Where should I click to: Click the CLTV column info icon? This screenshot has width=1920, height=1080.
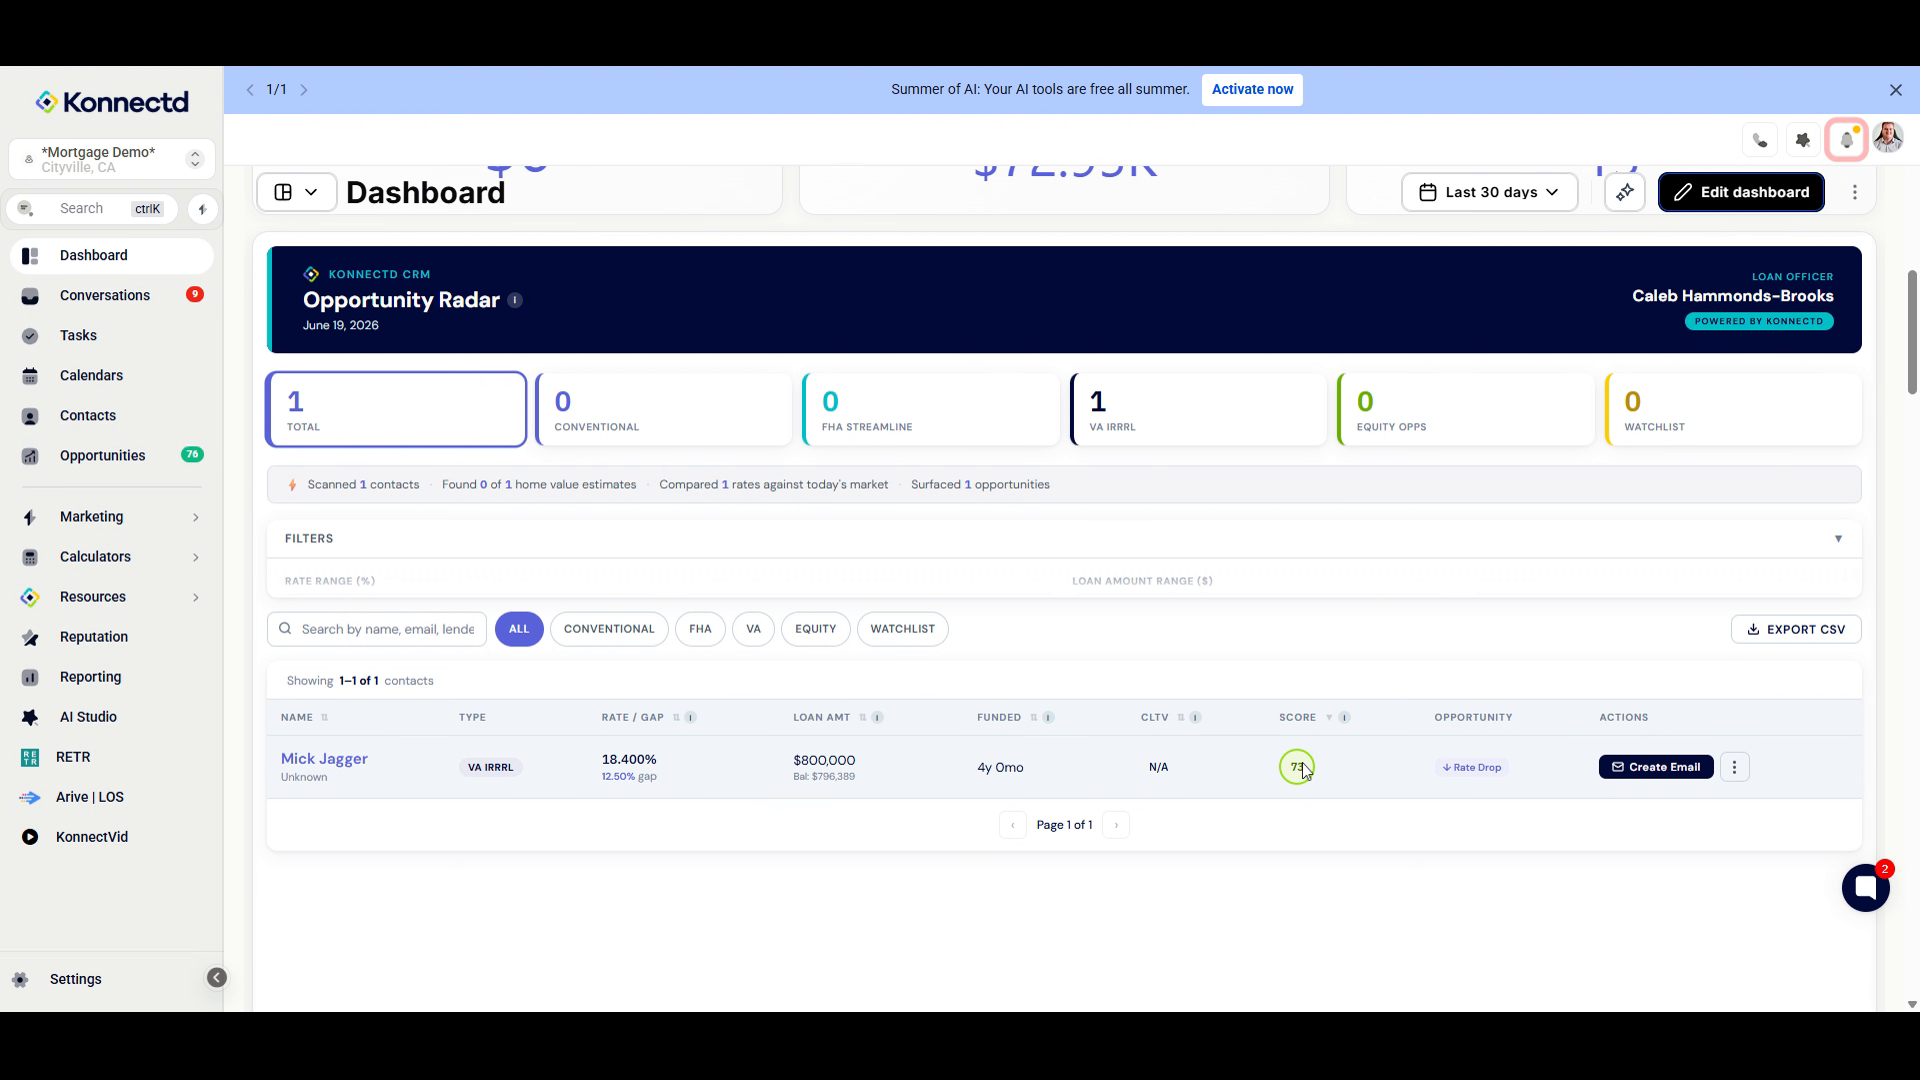coord(1195,718)
